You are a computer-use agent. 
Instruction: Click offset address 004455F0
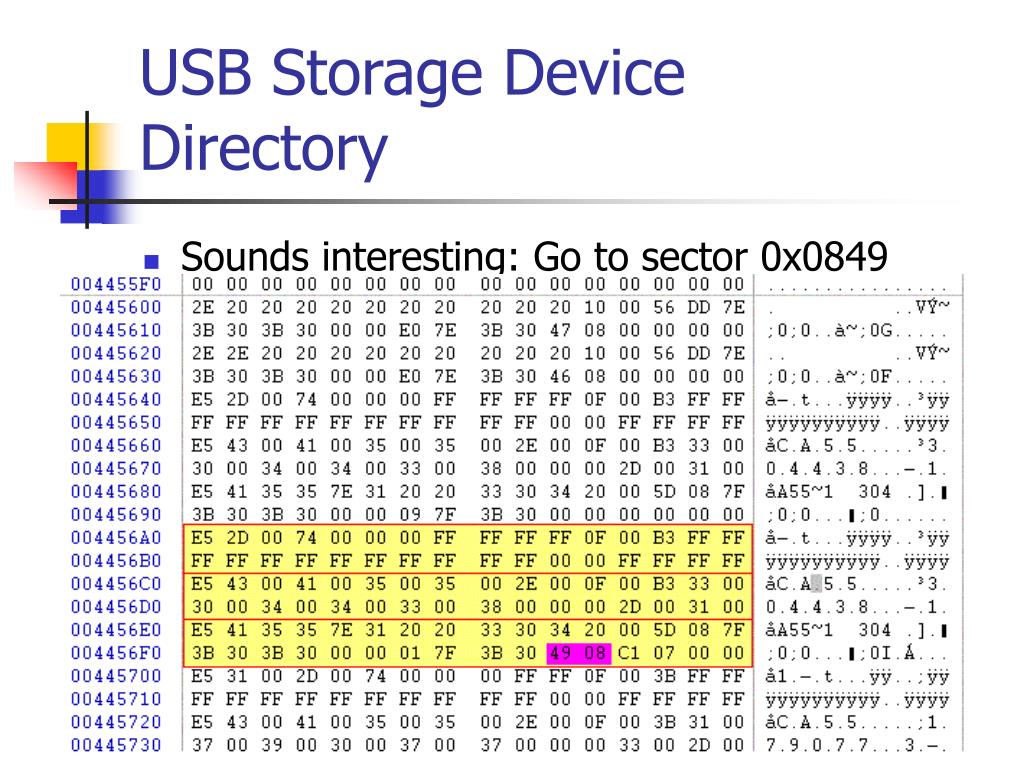116,284
